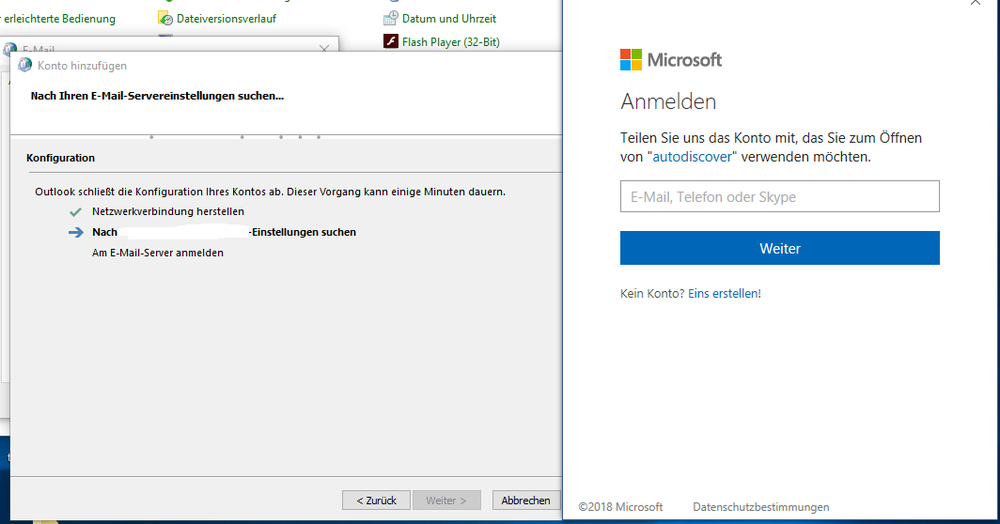Image resolution: width=1000 pixels, height=524 pixels.
Task: Open the Datenschutzbestimmungen link
Action: coord(760,507)
